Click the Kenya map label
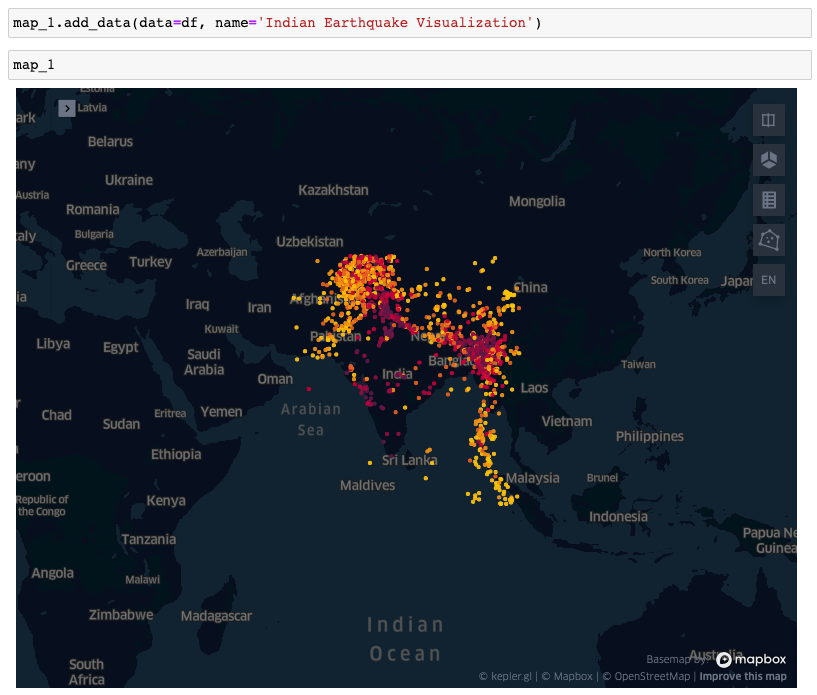 click(166, 501)
